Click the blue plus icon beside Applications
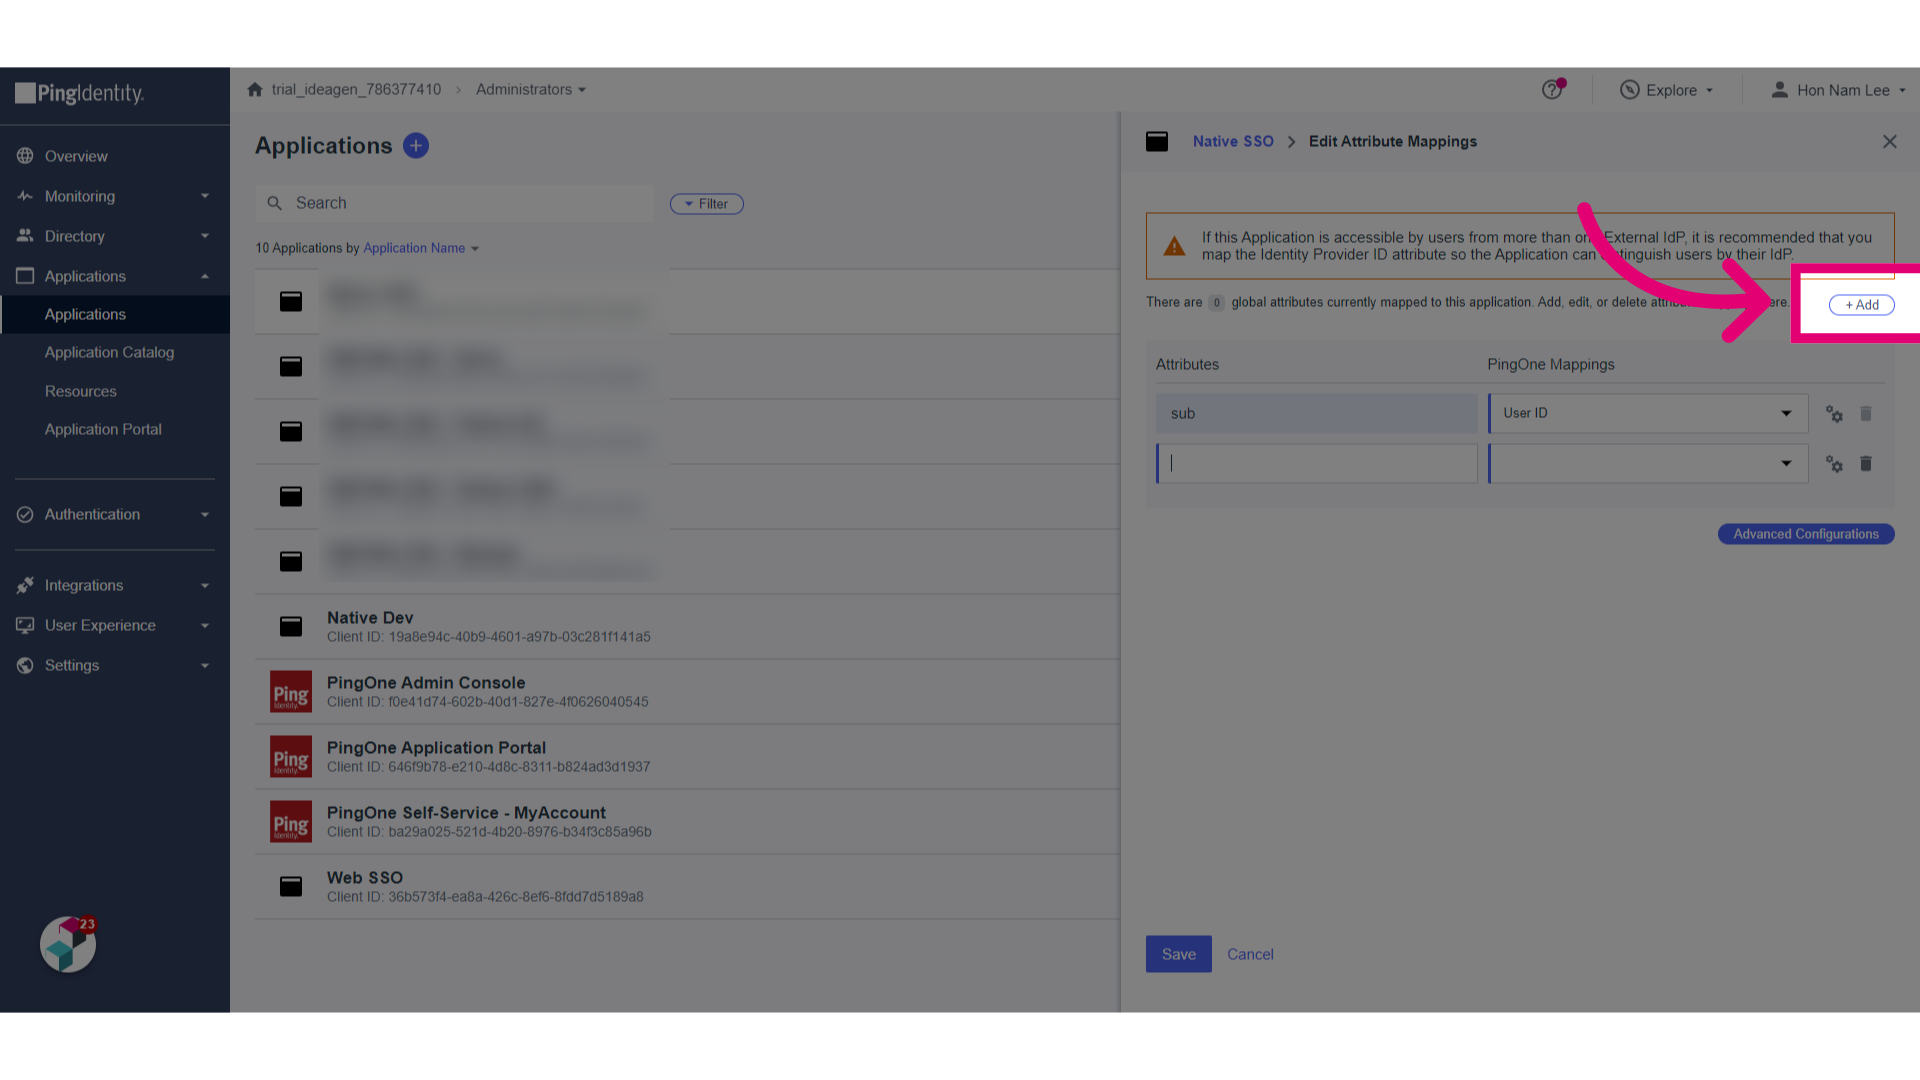The width and height of the screenshot is (1920, 1080). [416, 146]
